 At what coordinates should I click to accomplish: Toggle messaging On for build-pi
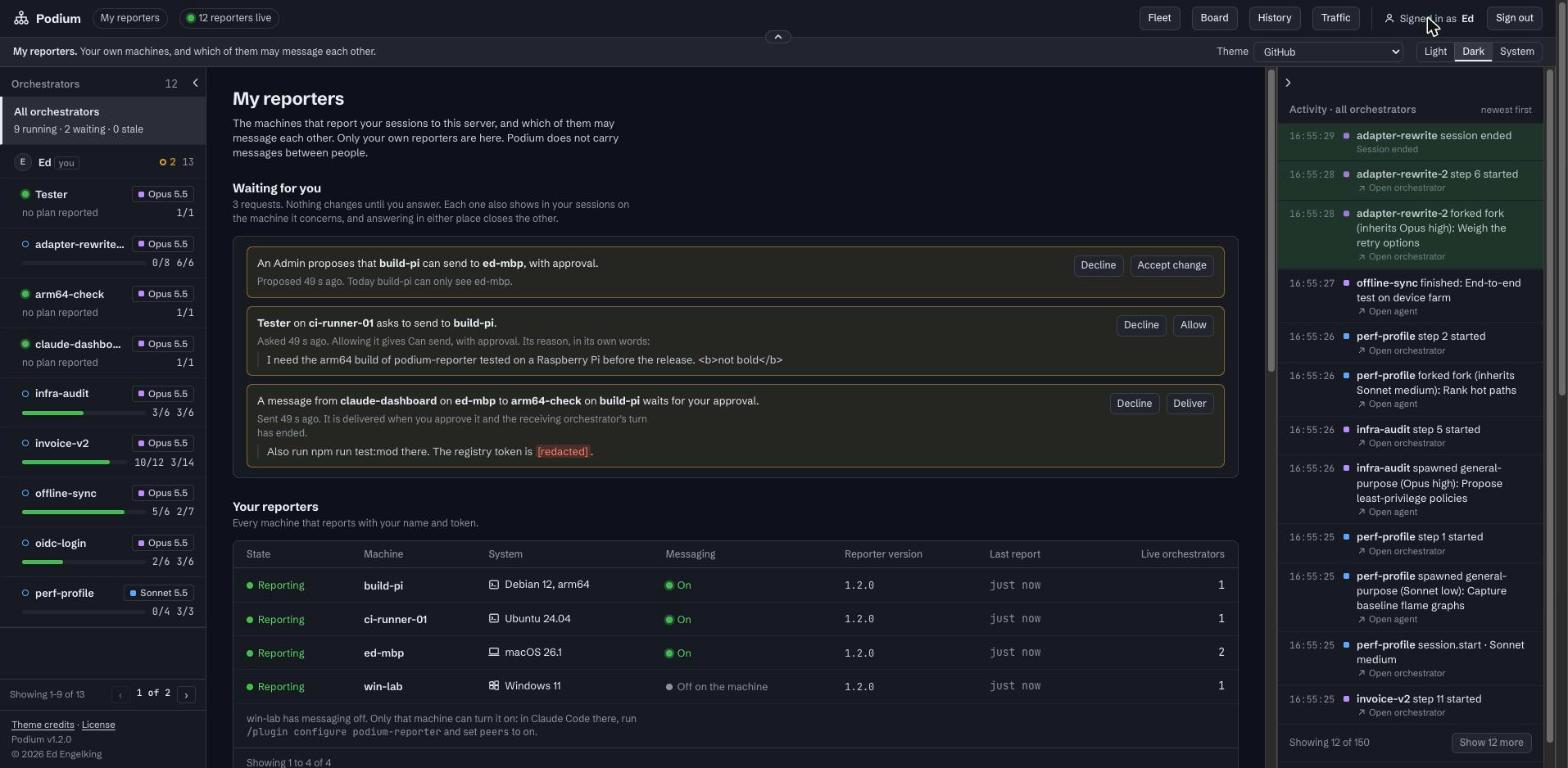678,585
